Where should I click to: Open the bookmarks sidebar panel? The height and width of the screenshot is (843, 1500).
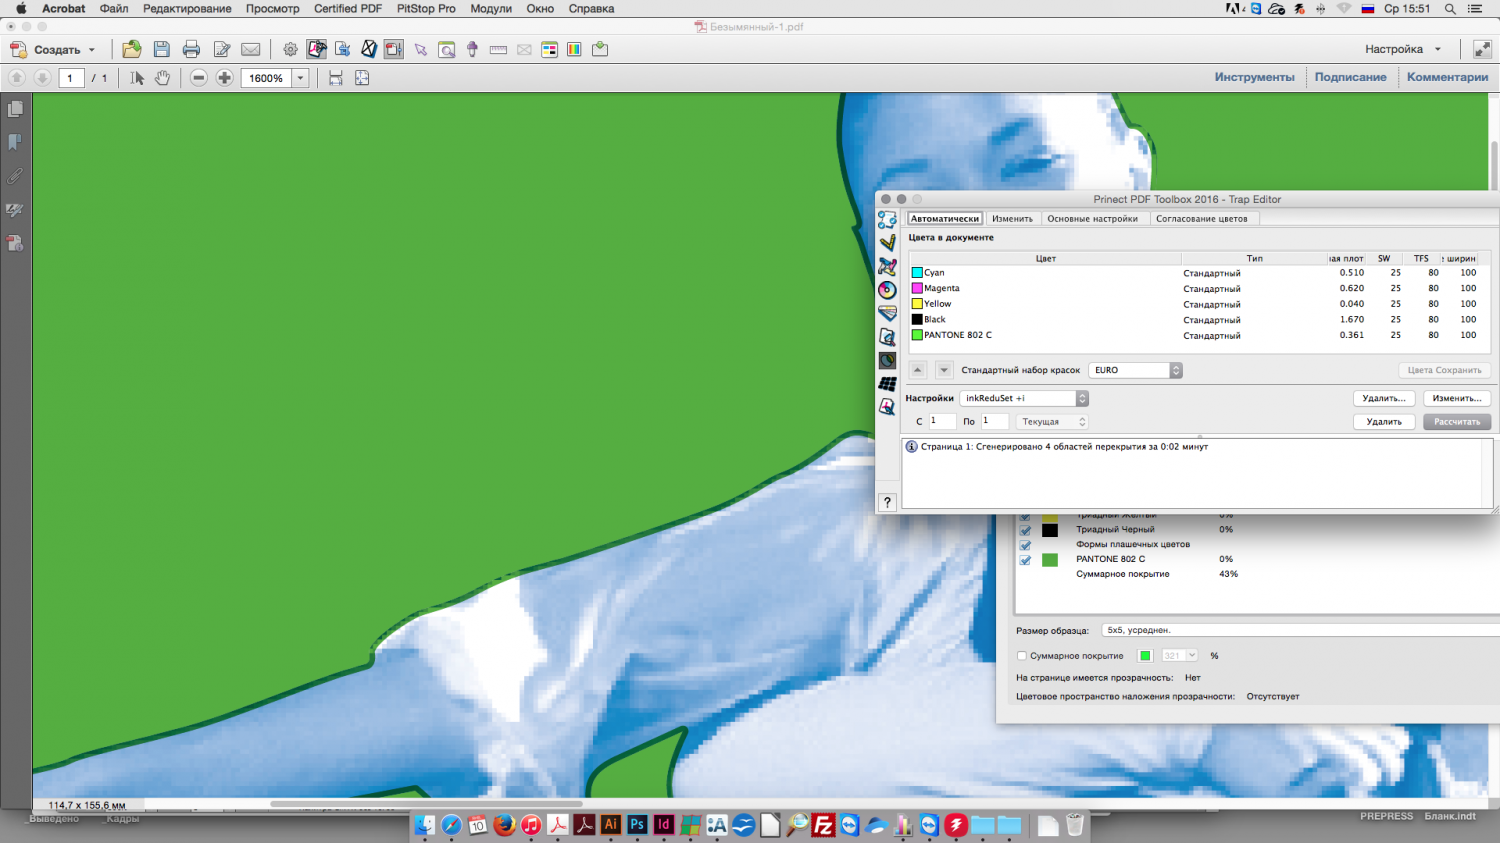[x=15, y=143]
